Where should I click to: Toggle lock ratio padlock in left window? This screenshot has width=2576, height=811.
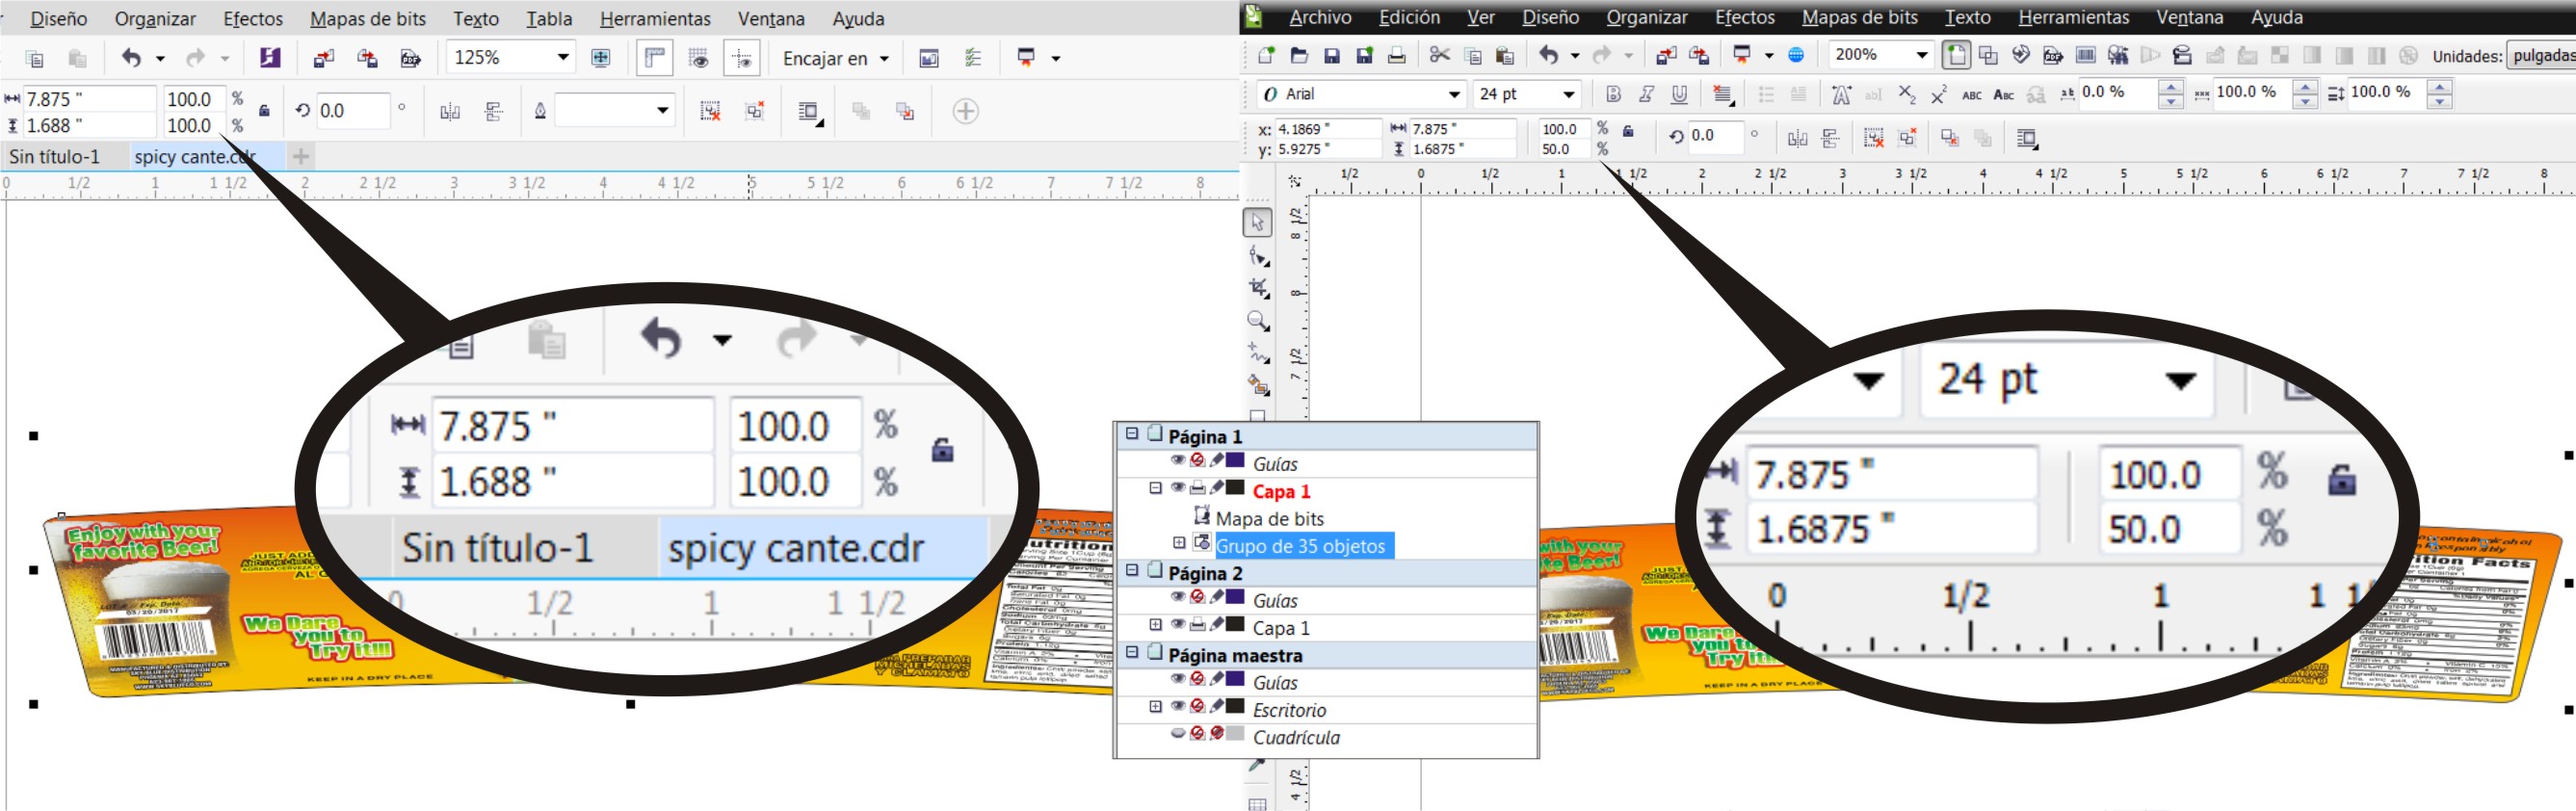[264, 111]
